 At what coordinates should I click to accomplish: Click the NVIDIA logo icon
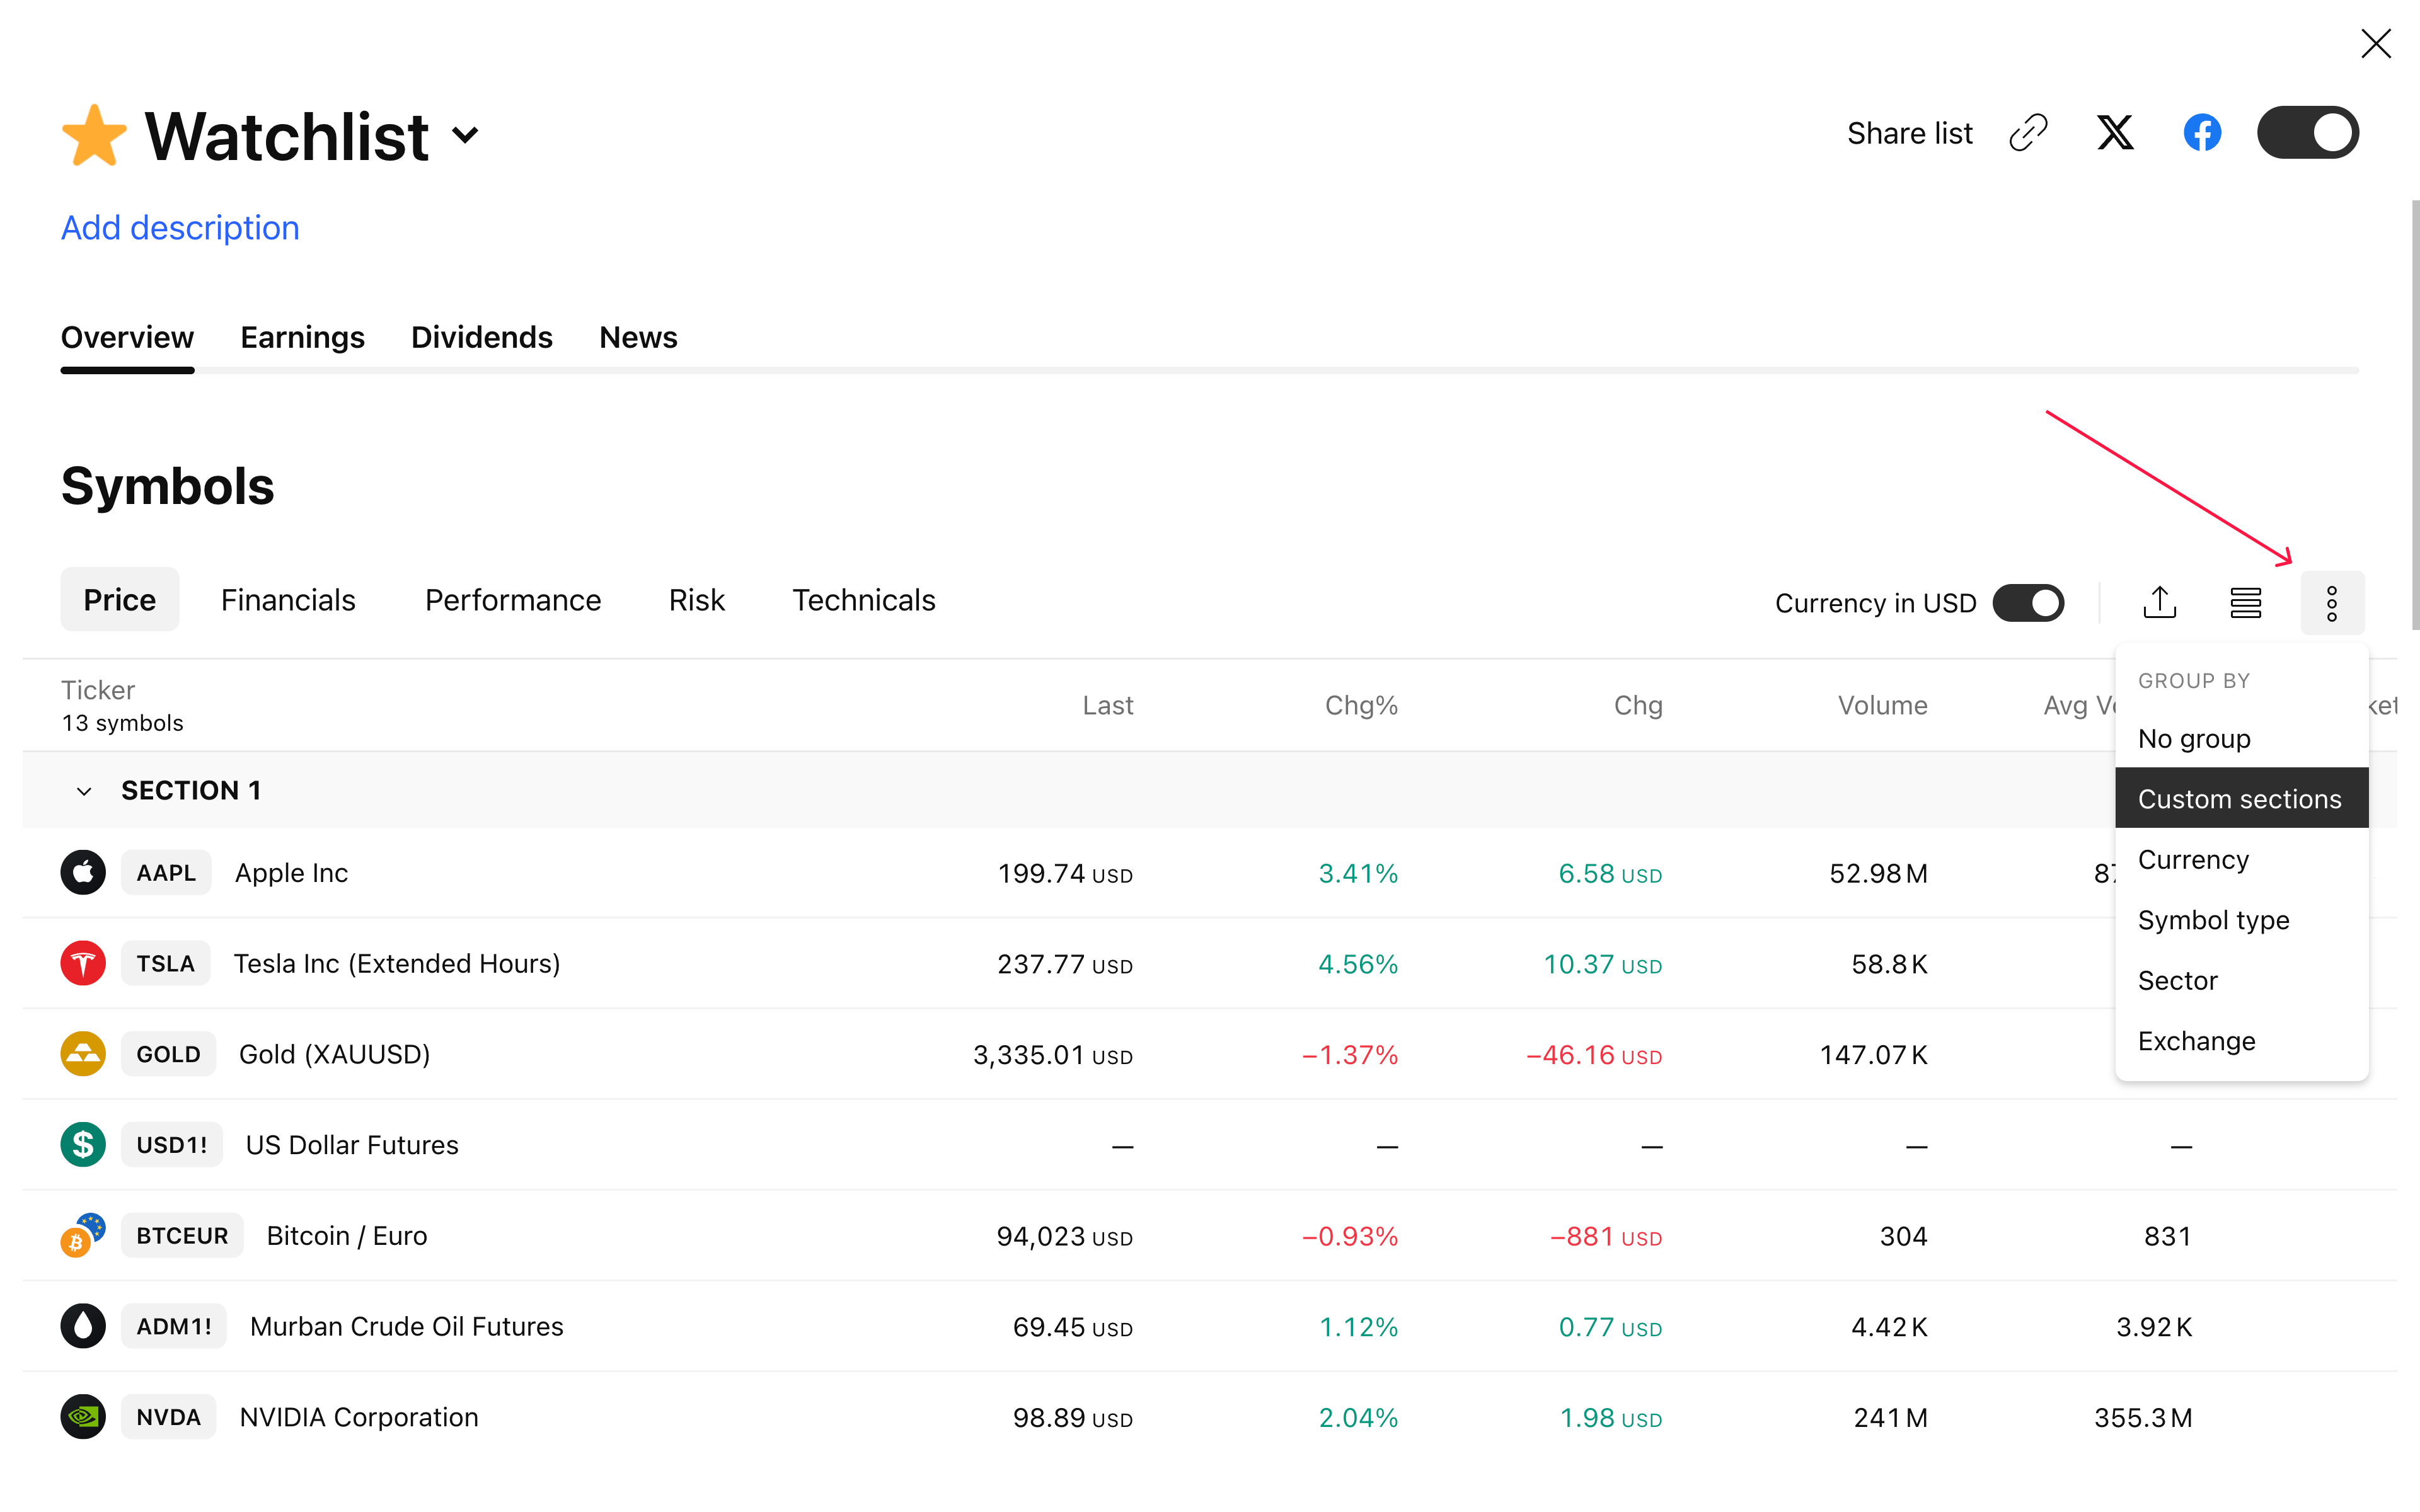[x=83, y=1417]
